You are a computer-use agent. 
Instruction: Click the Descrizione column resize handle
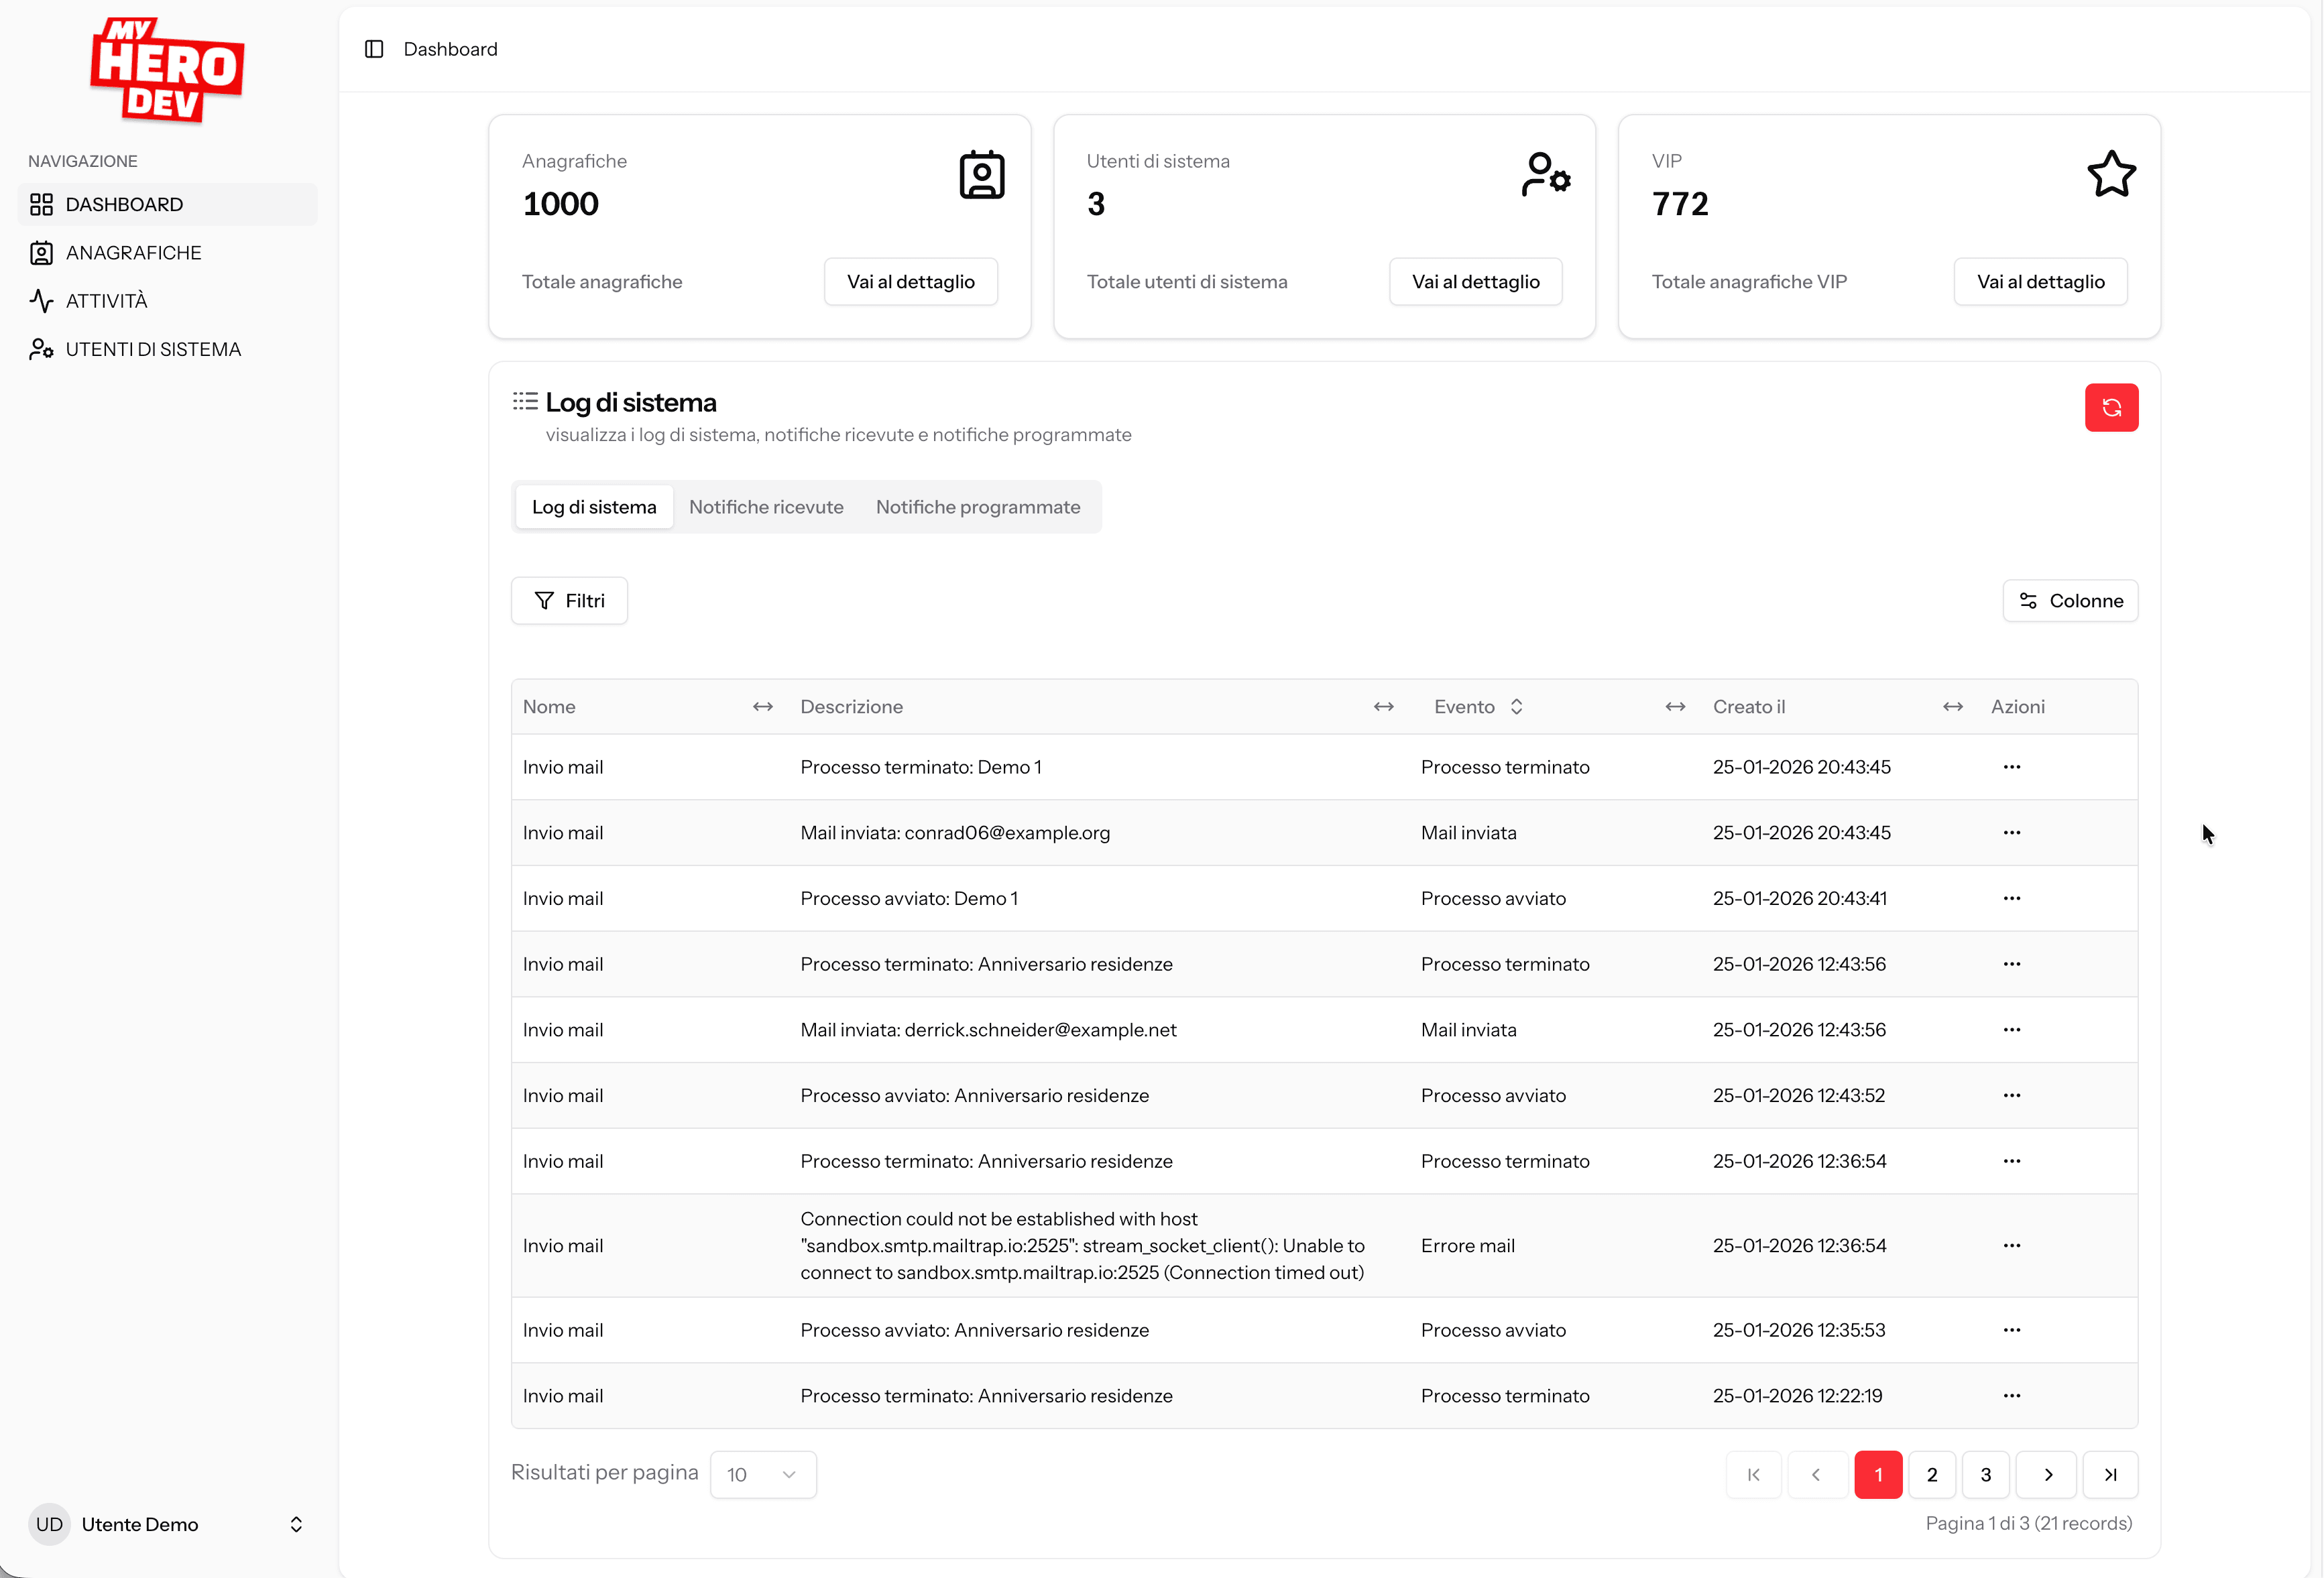click(x=1383, y=707)
